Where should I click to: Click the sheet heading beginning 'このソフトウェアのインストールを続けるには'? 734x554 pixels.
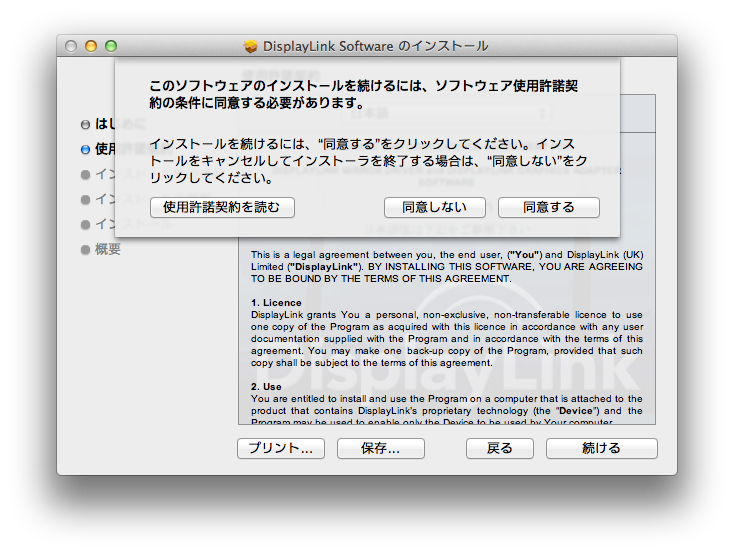pos(364,94)
